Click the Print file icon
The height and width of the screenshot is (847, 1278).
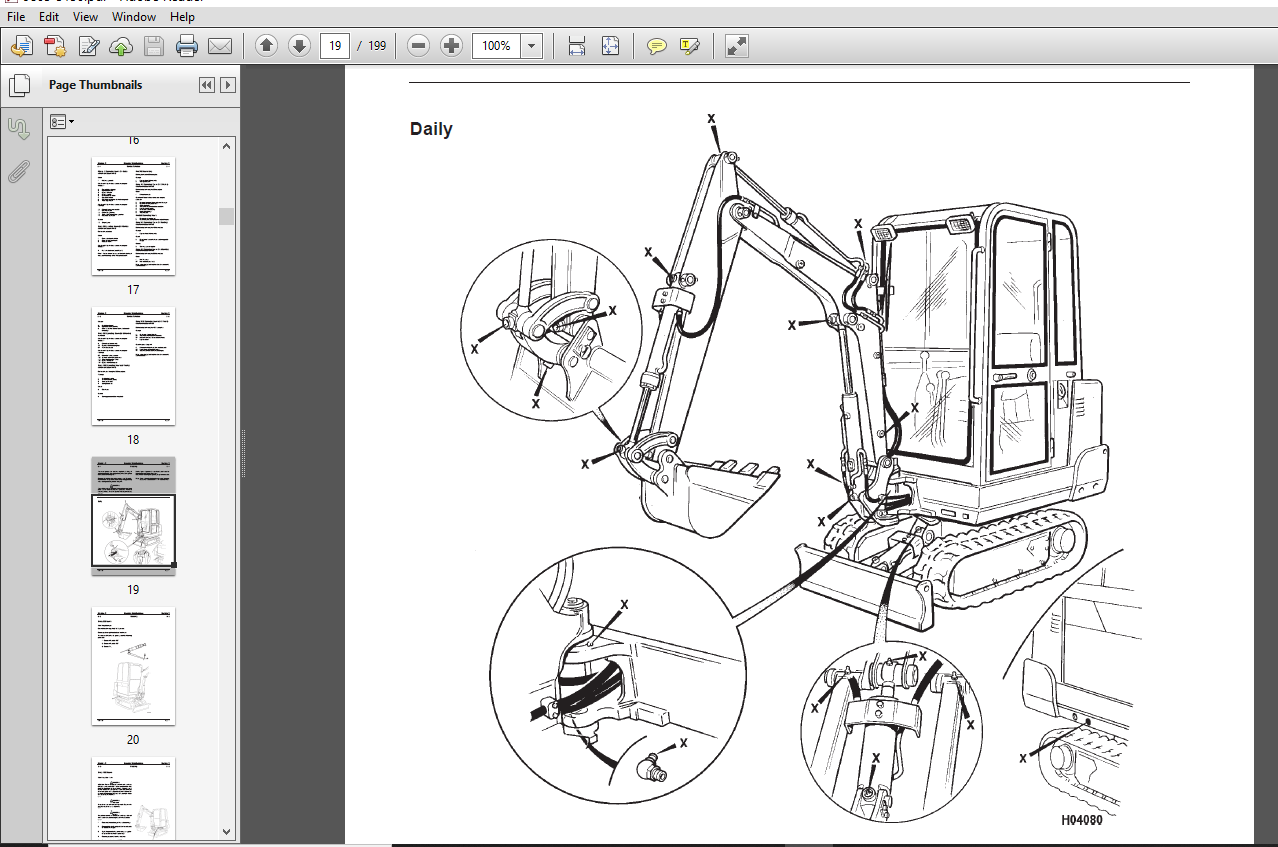187,46
